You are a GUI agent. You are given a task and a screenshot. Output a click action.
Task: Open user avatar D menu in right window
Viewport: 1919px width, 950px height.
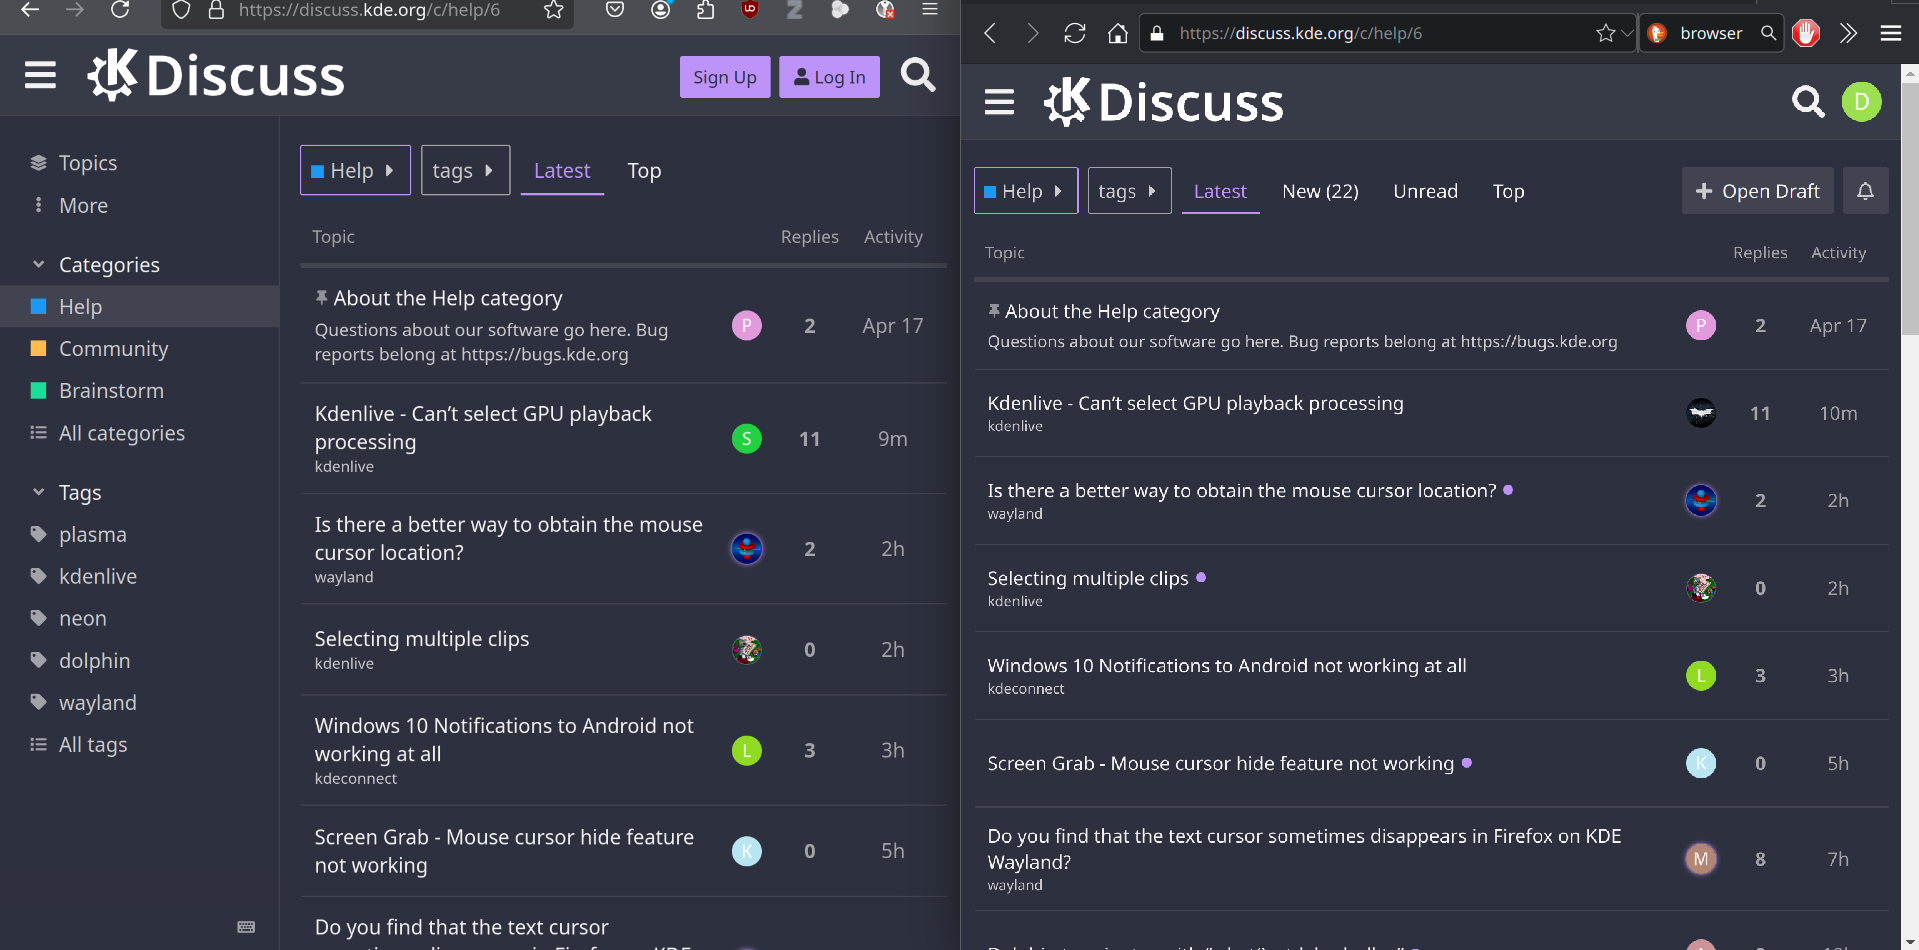pos(1862,102)
